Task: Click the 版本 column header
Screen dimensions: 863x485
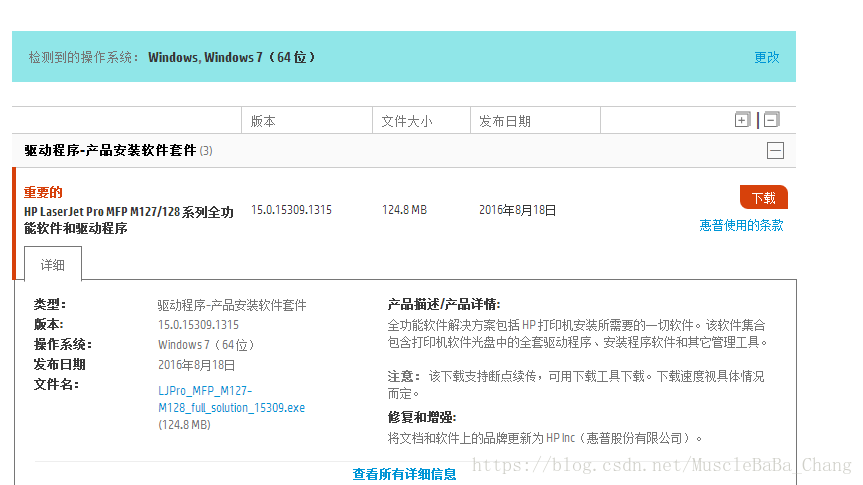Action: [263, 121]
